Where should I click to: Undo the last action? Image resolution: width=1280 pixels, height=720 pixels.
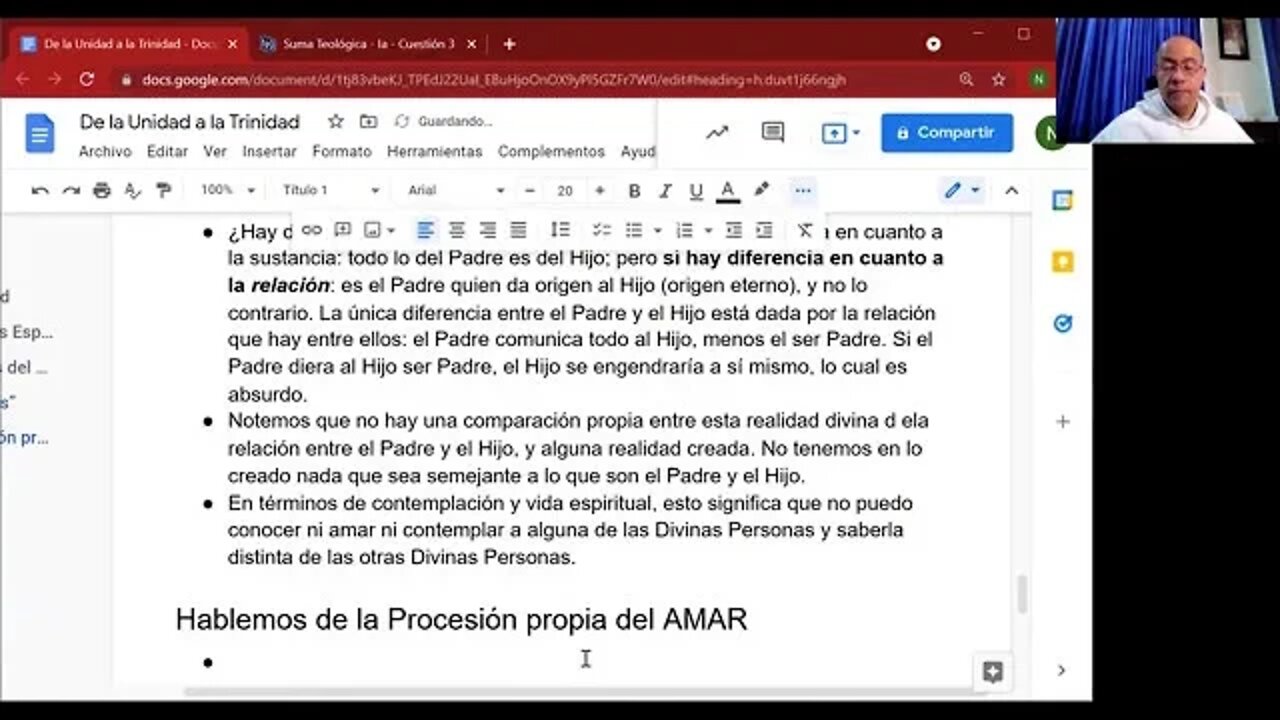point(40,190)
